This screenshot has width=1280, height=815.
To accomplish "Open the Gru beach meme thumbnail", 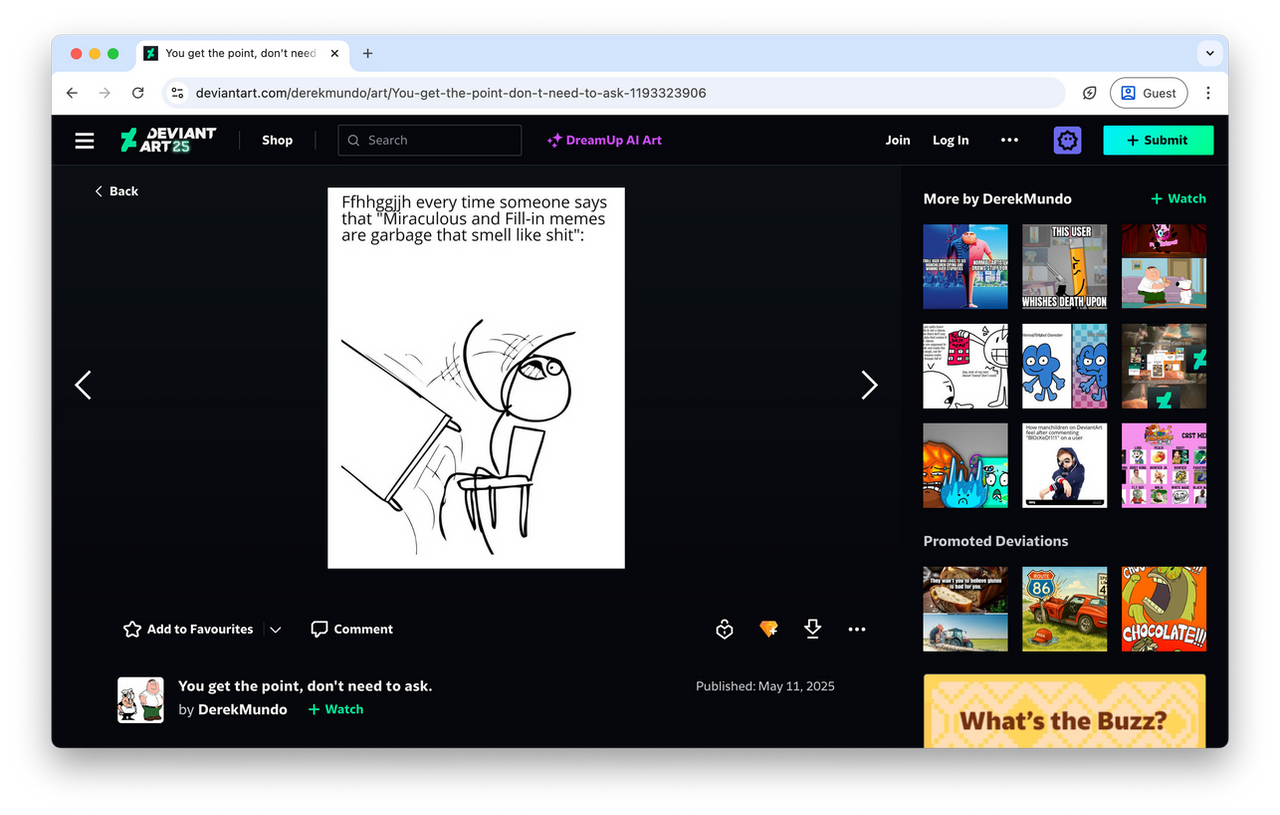I will coord(965,266).
